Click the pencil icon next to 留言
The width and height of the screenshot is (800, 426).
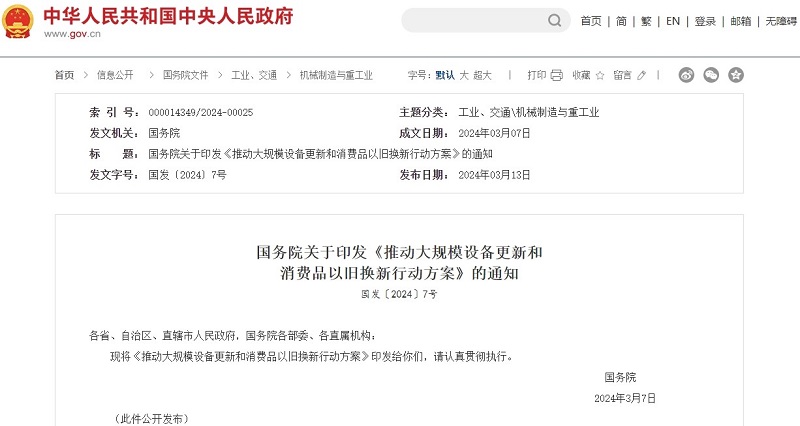(641, 75)
